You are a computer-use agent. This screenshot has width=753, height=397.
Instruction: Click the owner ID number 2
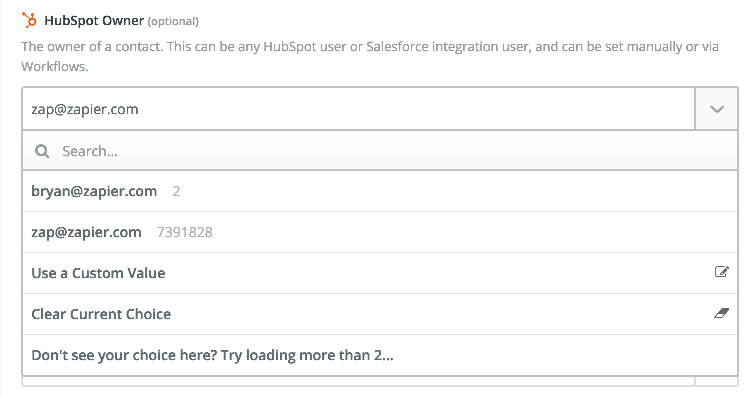point(176,191)
